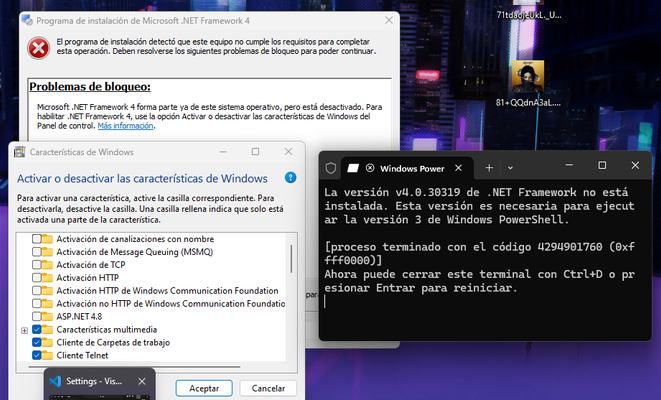Open the Más información link

[125, 126]
